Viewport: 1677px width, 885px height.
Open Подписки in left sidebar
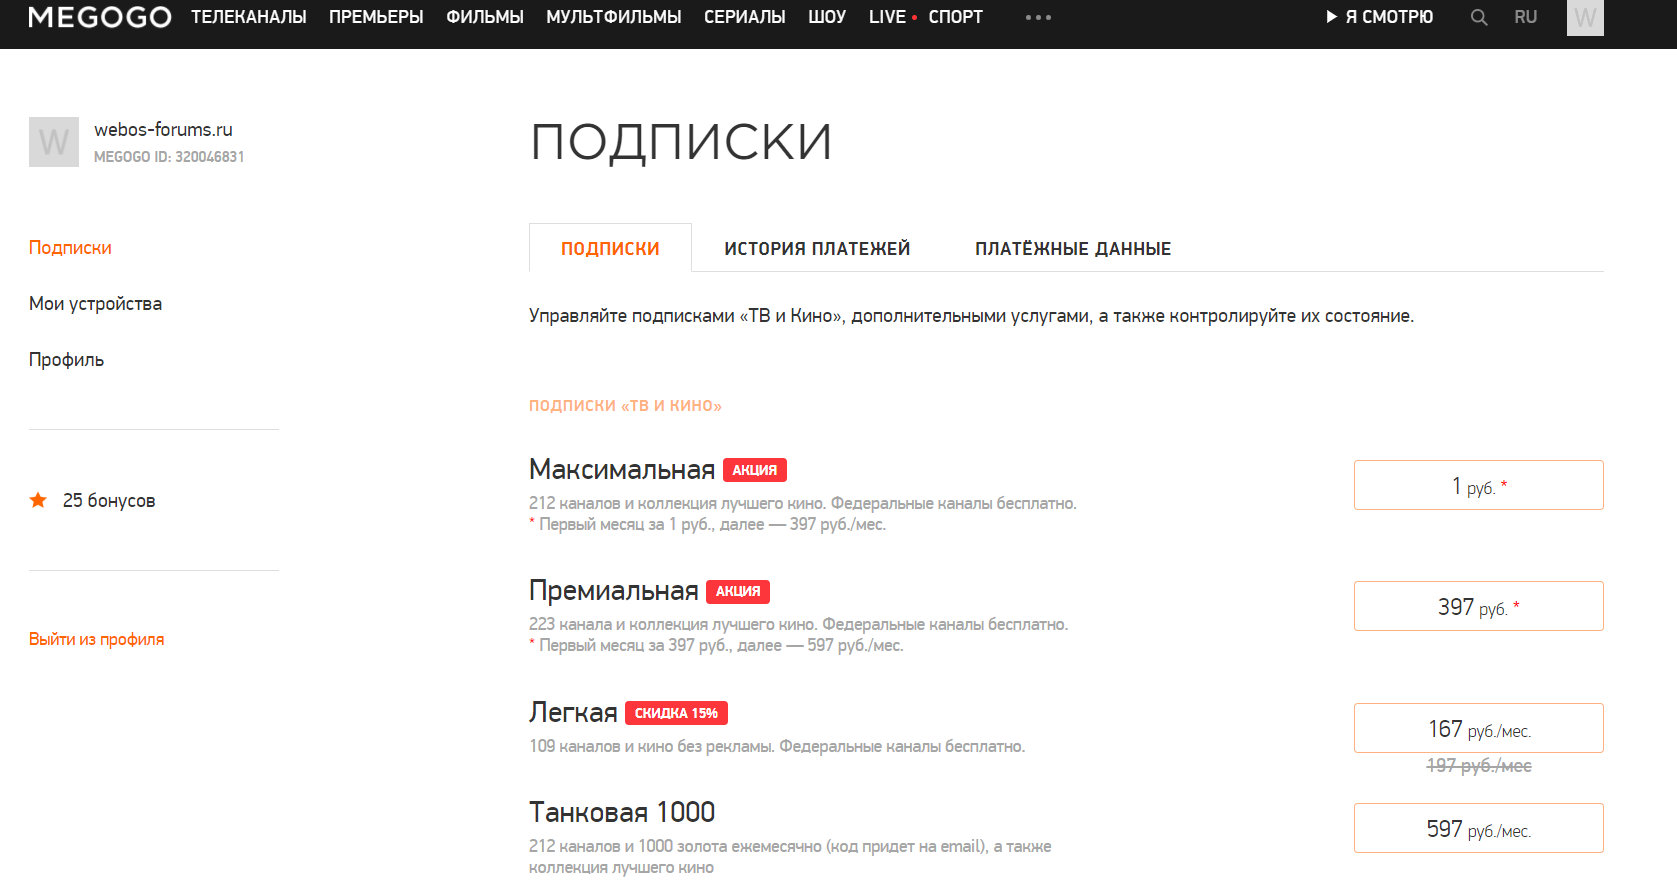[x=70, y=247]
